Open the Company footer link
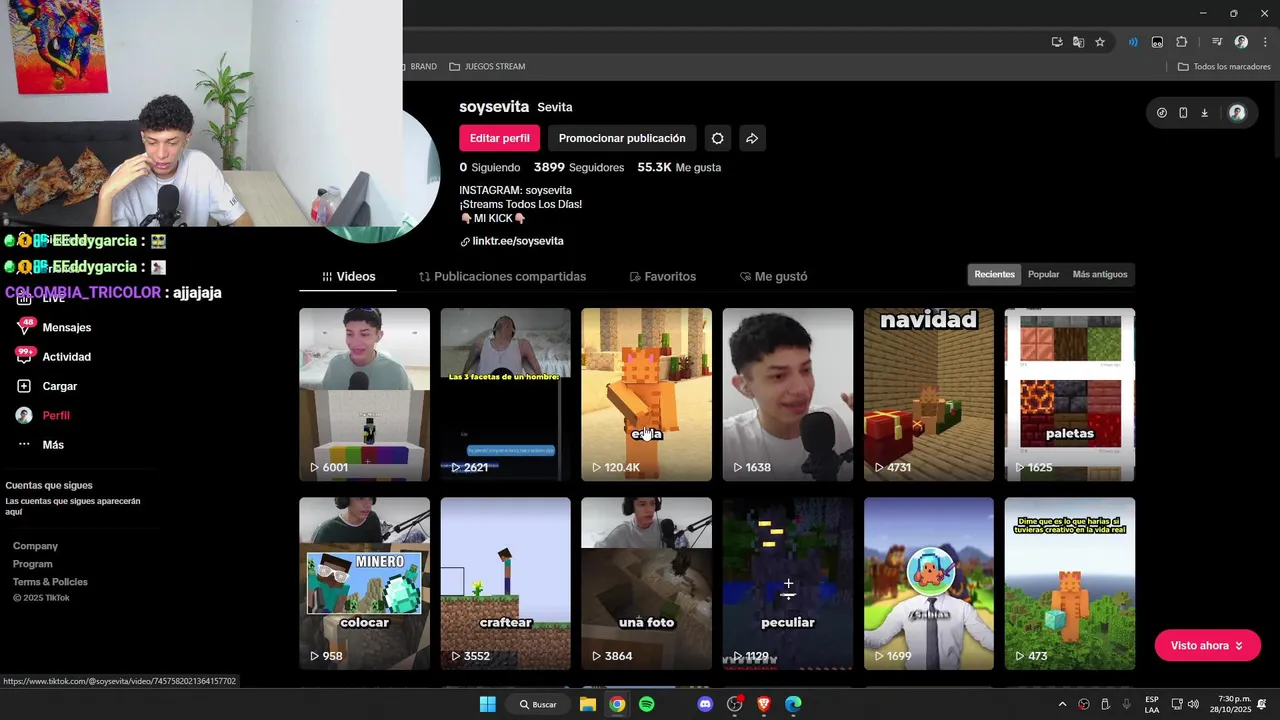This screenshot has width=1280, height=720. click(35, 546)
